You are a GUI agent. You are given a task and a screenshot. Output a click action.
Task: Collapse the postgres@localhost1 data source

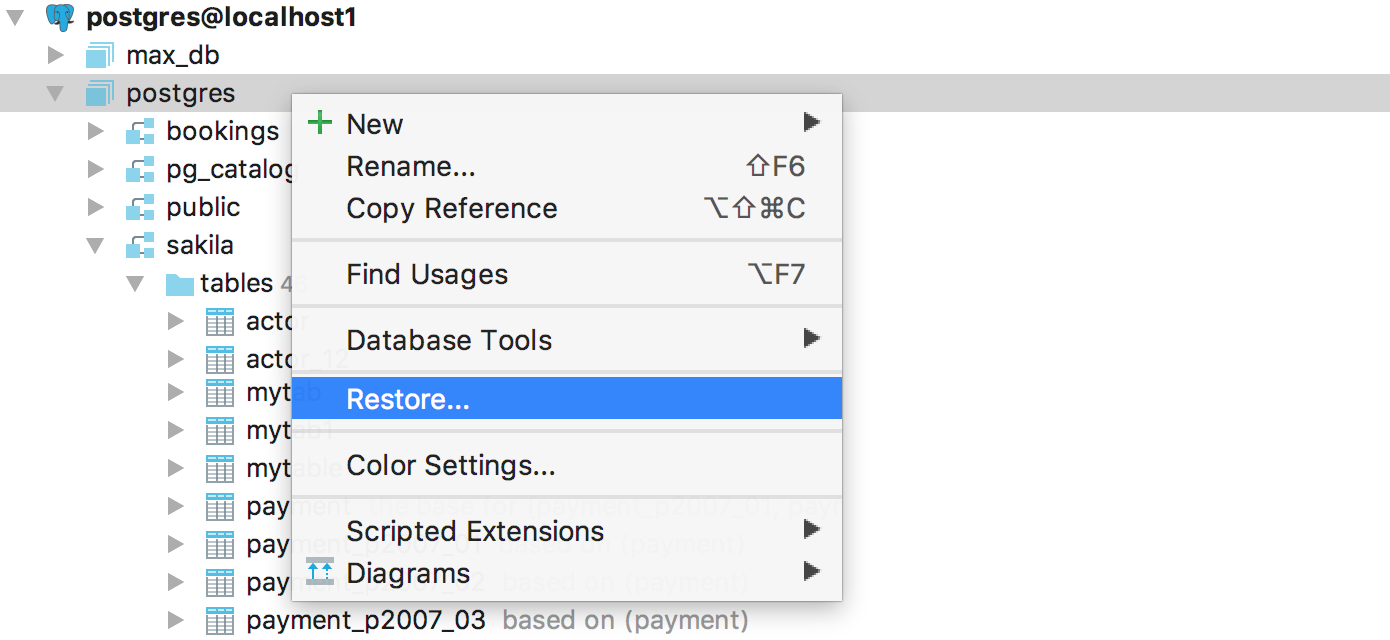pos(15,17)
